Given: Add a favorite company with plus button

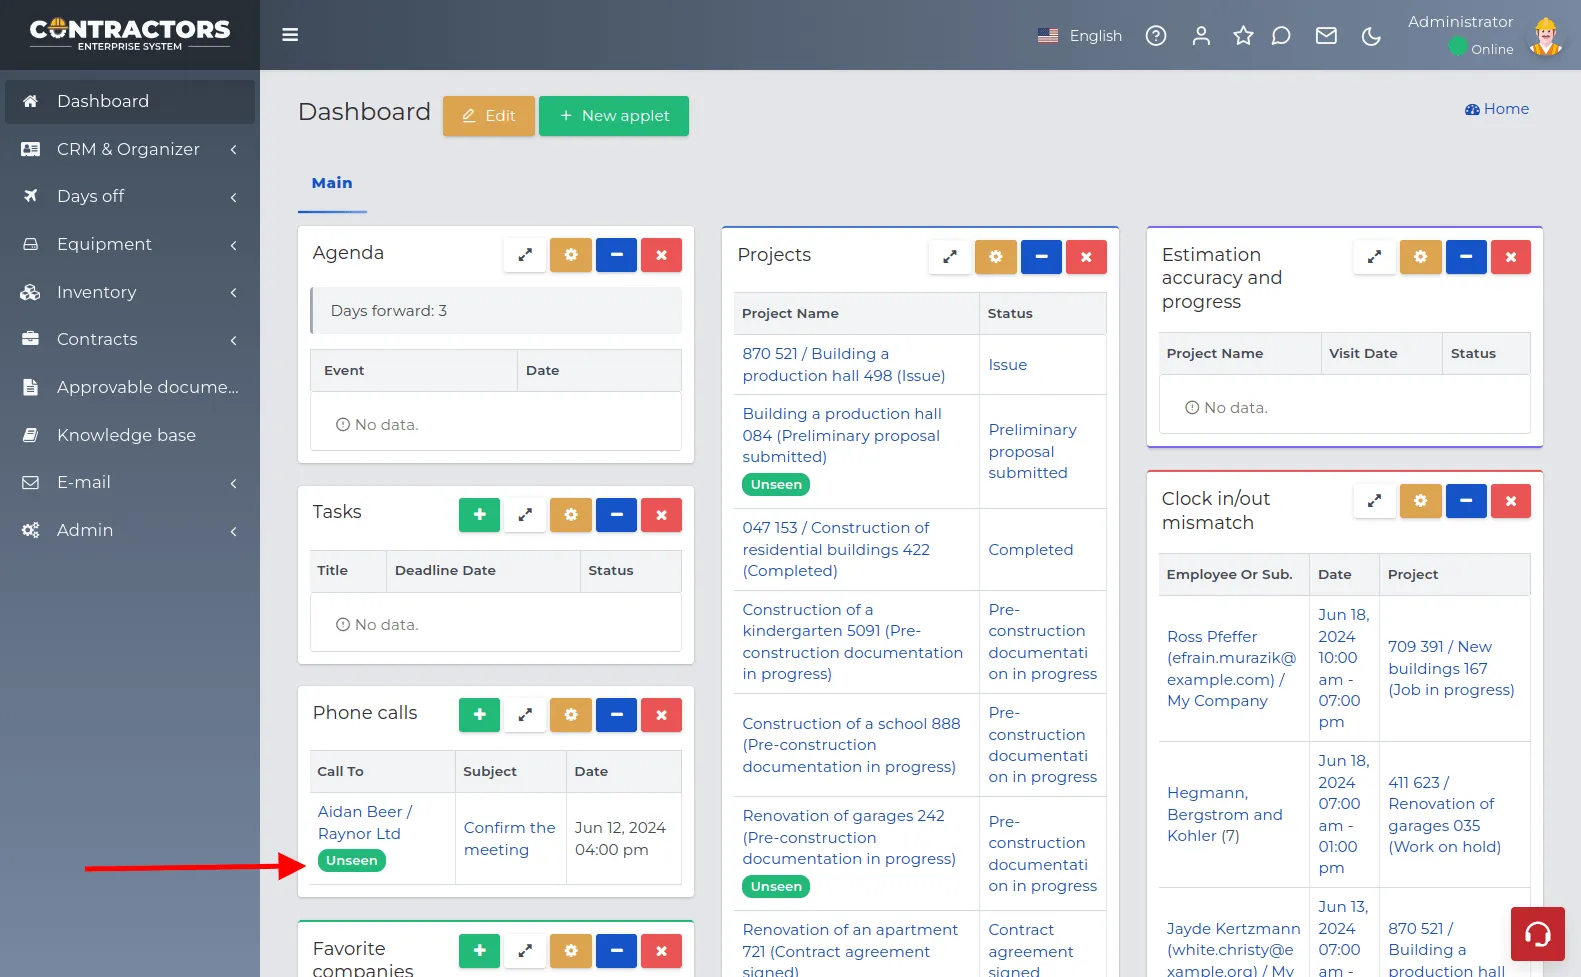Looking at the screenshot, I should point(479,951).
